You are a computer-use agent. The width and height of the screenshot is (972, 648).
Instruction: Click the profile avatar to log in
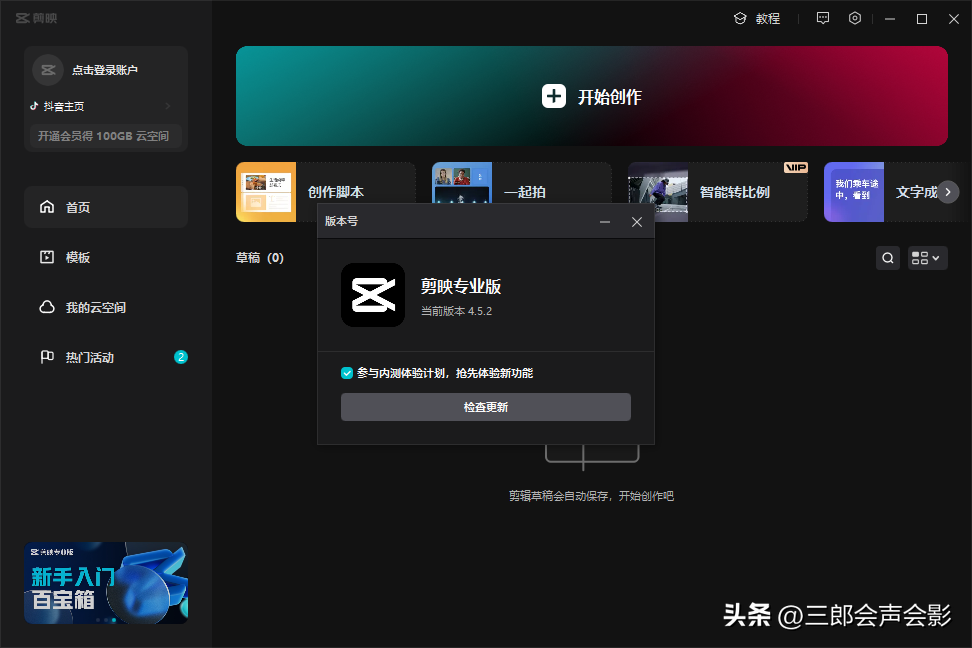coord(48,70)
